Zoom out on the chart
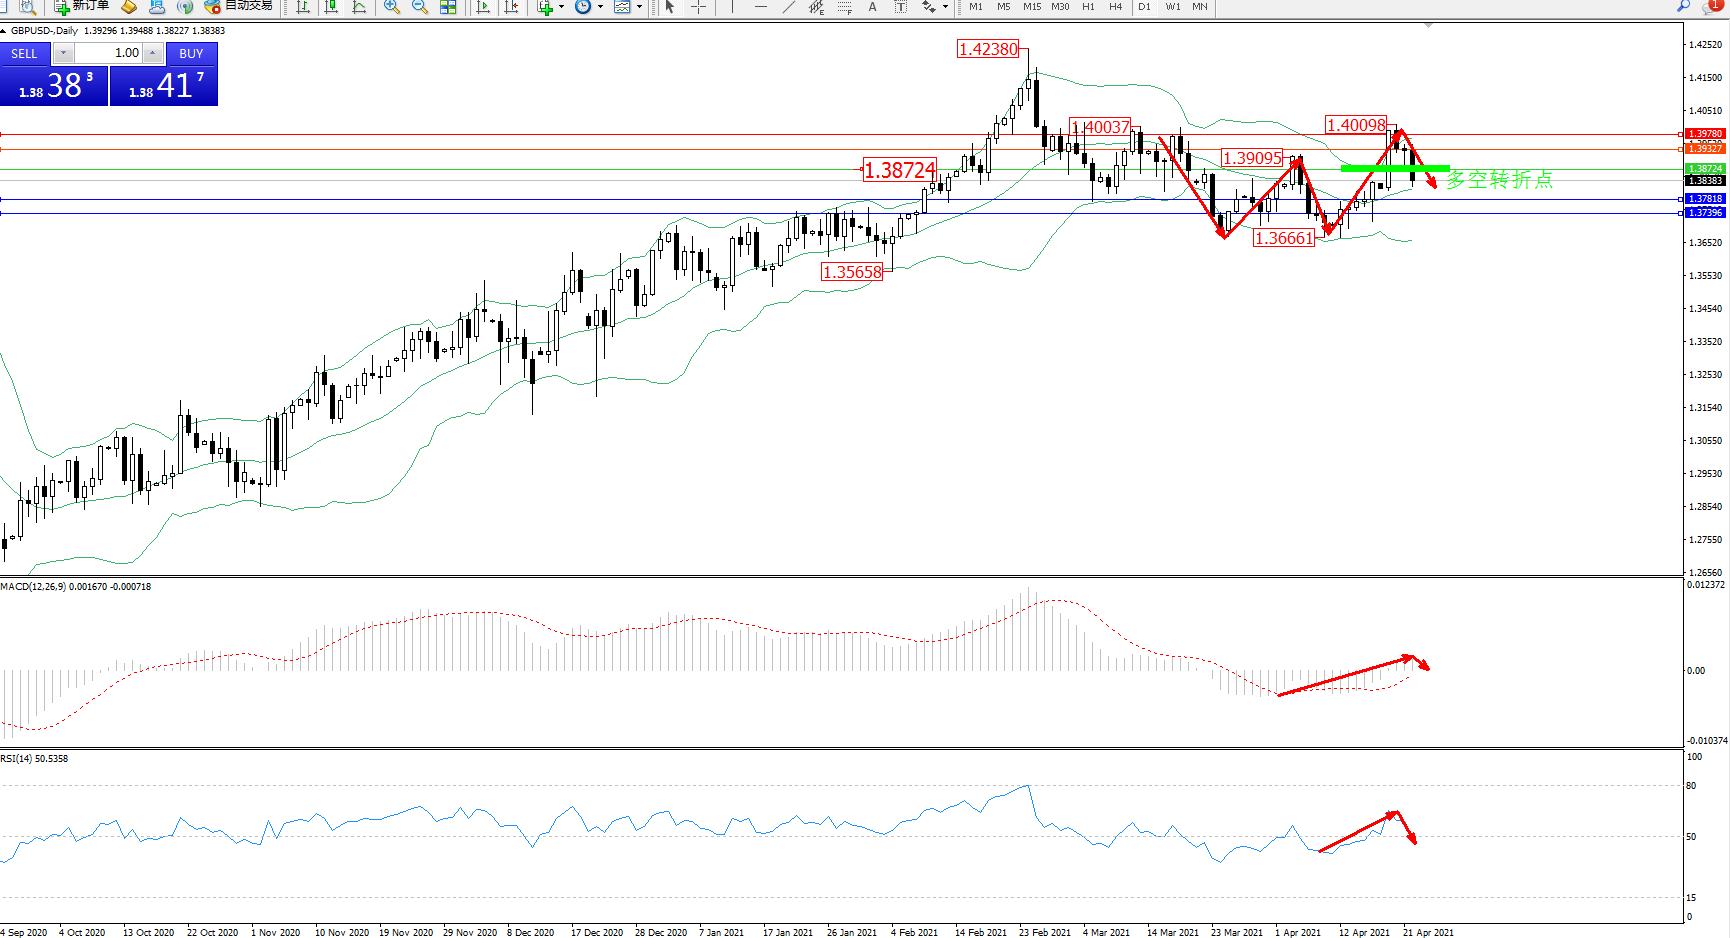The image size is (1730, 938). point(420,7)
